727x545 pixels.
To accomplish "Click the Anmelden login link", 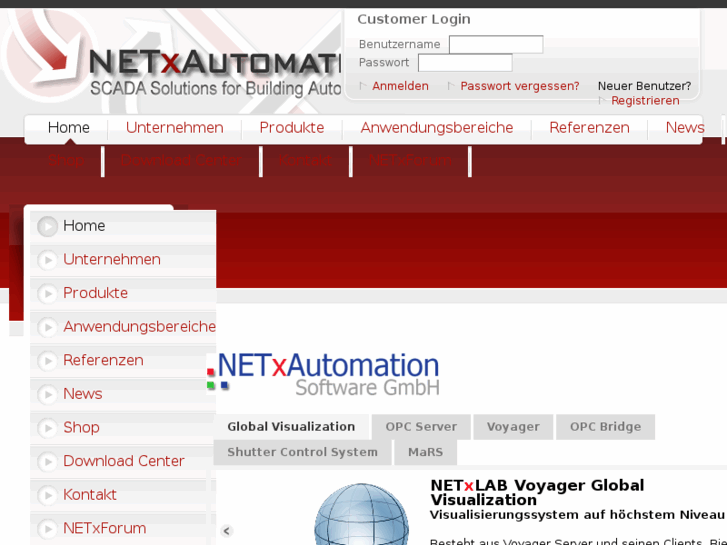I will click(400, 86).
